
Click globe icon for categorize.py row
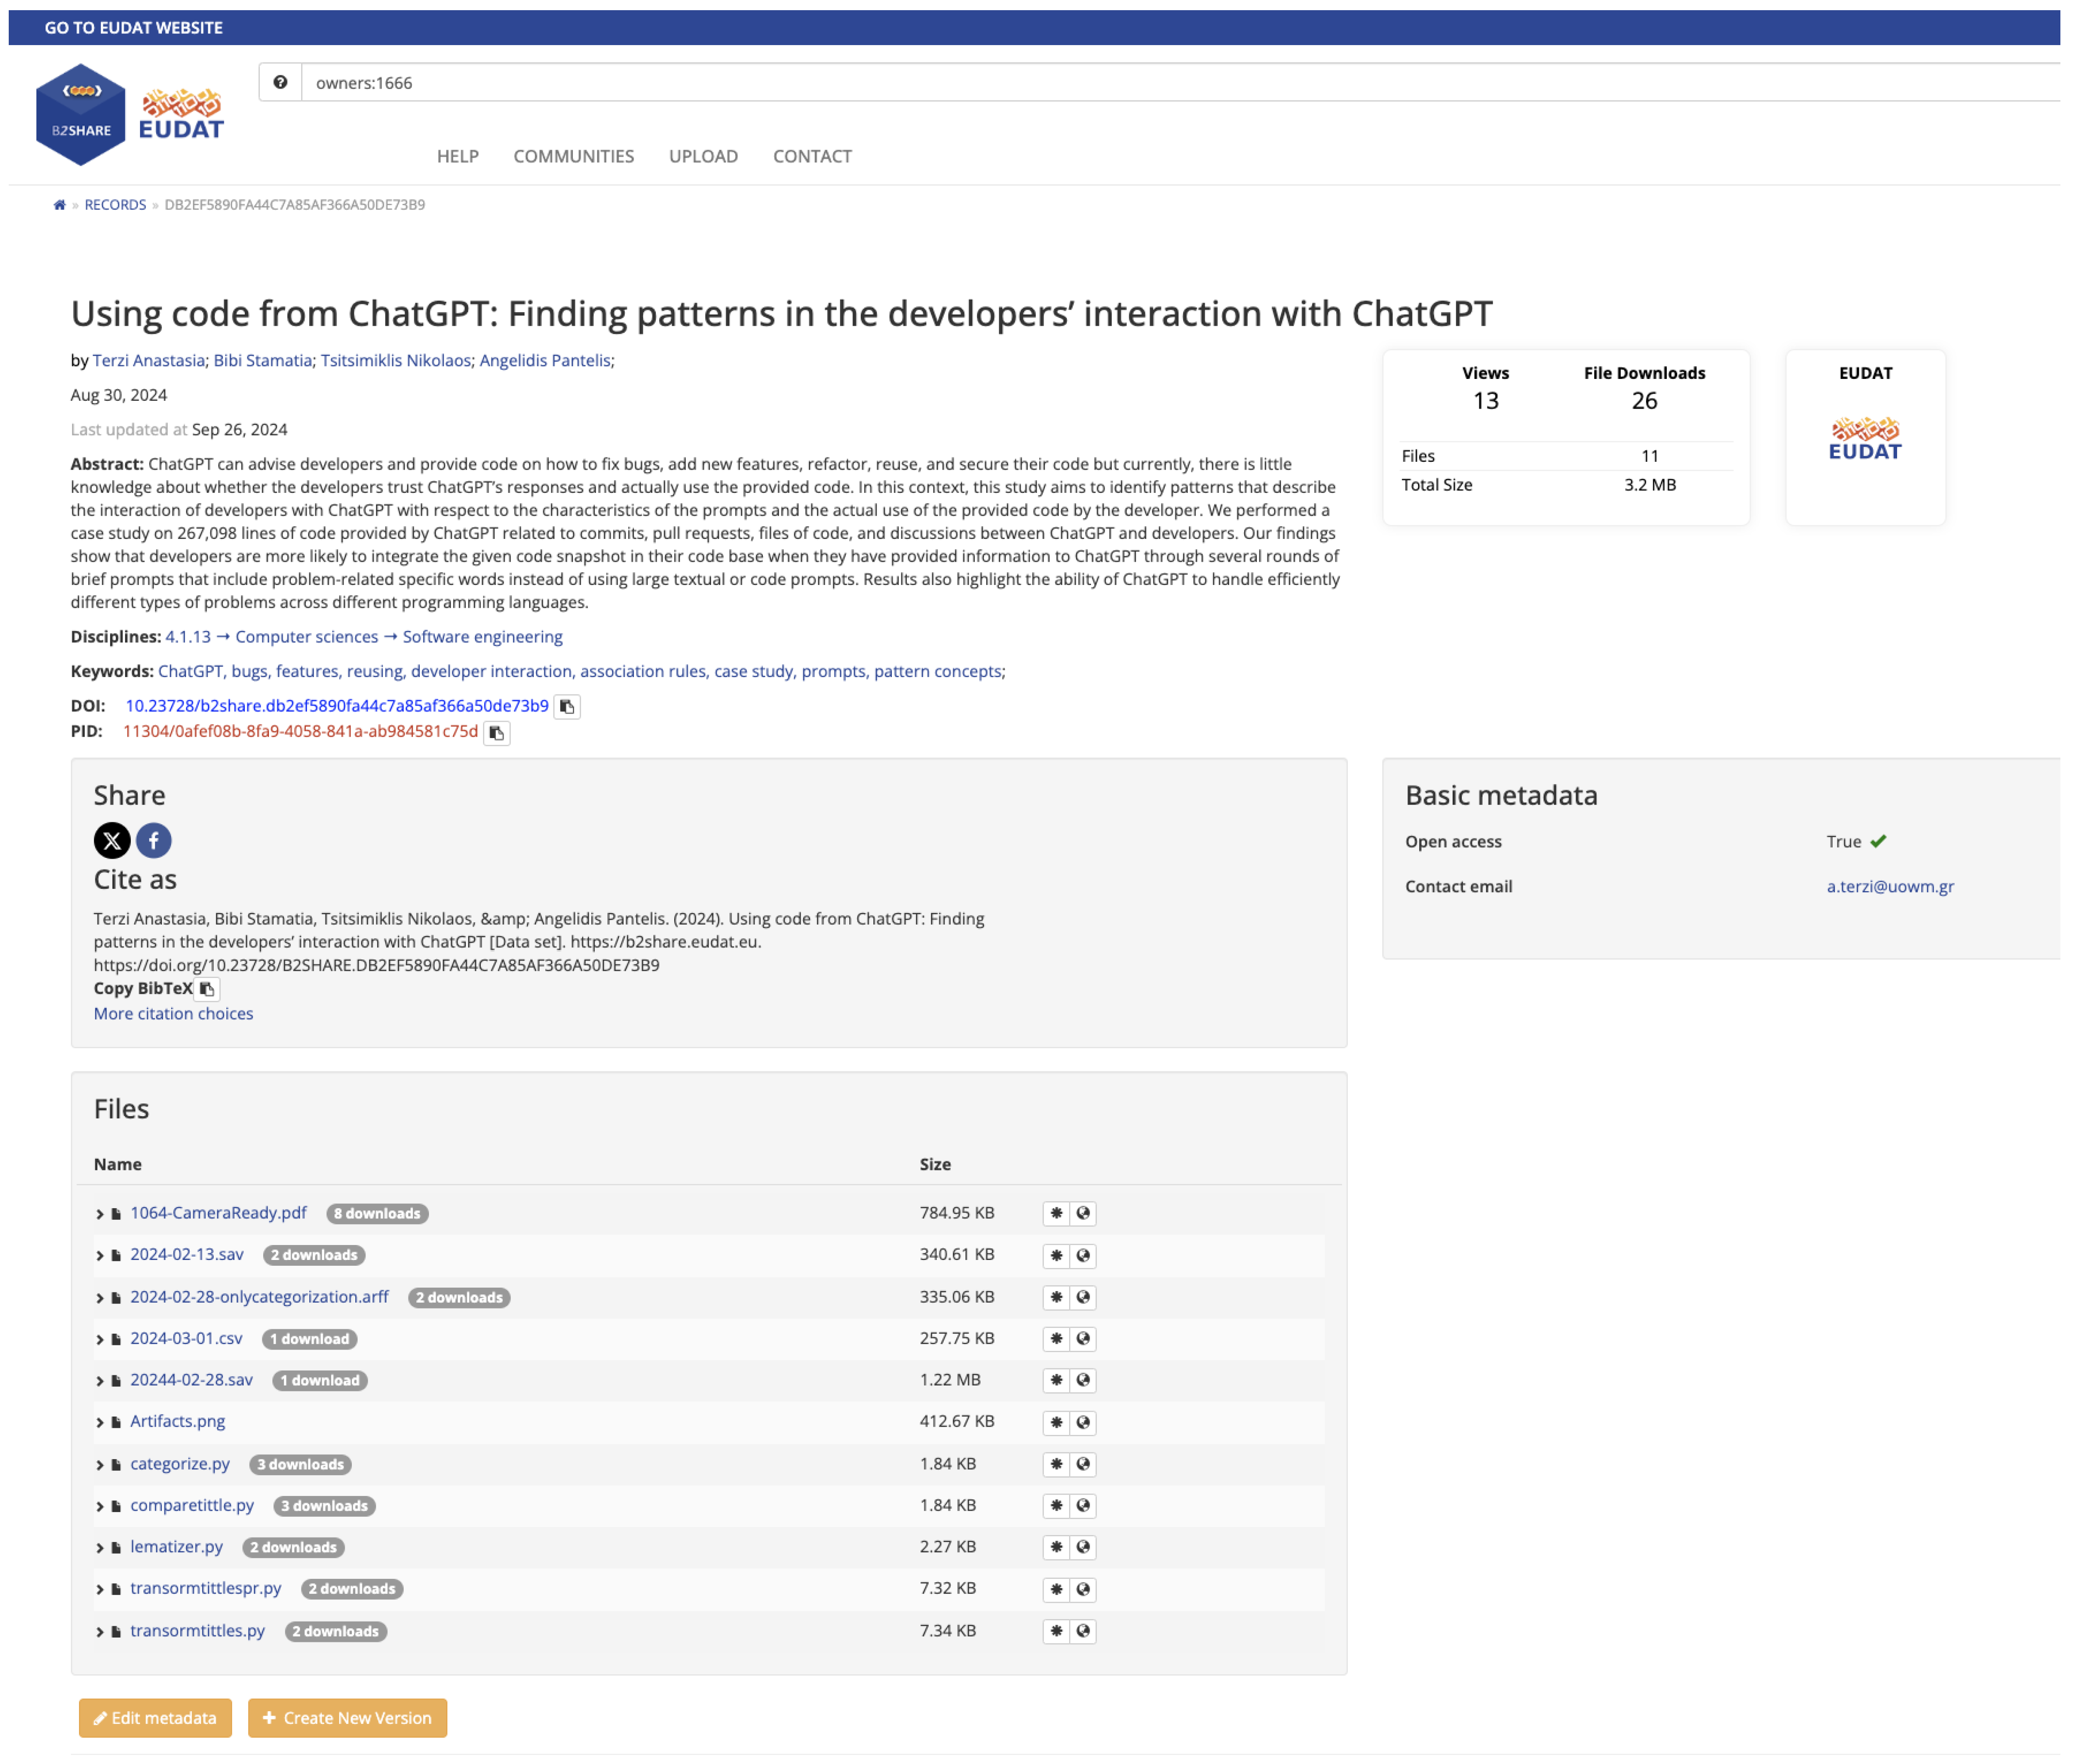1083,1464
